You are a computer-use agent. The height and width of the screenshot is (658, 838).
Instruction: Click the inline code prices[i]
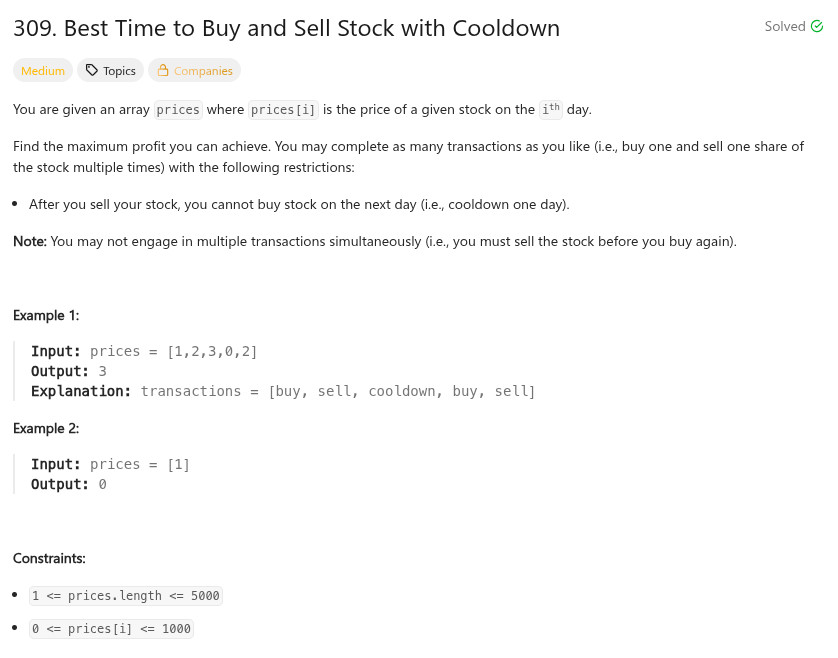(284, 110)
